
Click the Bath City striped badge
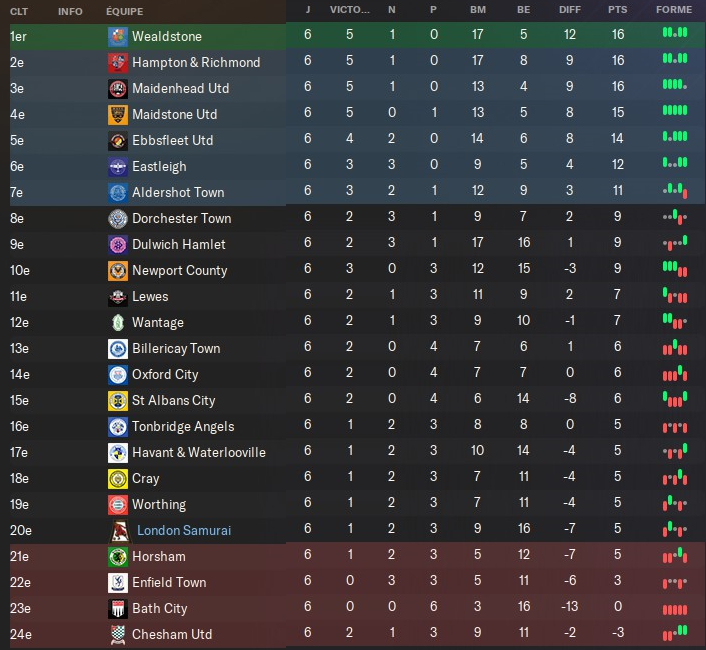click(118, 609)
